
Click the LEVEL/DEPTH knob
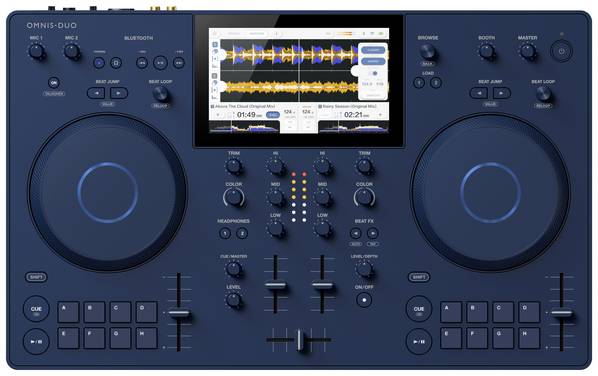pos(364,269)
